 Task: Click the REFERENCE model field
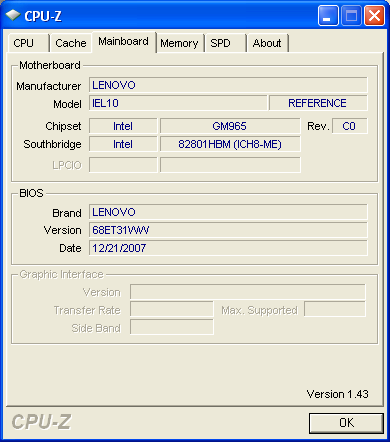(318, 103)
